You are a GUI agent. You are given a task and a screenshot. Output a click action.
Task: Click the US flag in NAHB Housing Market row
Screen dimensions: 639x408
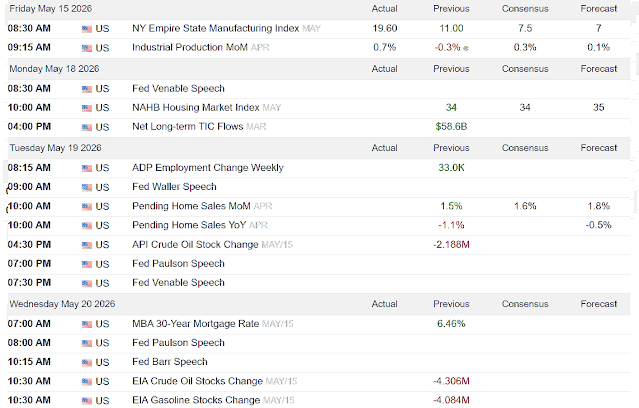click(x=86, y=108)
